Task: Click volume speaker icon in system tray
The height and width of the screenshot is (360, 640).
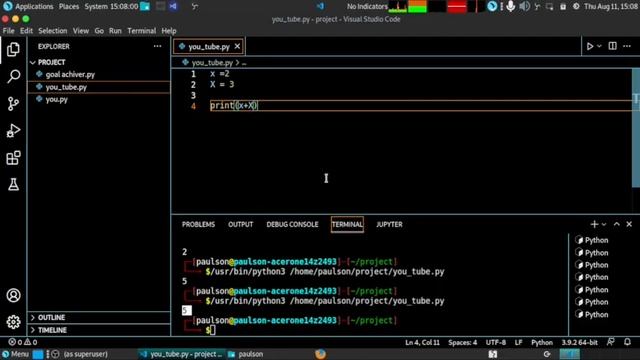Action: (524, 6)
